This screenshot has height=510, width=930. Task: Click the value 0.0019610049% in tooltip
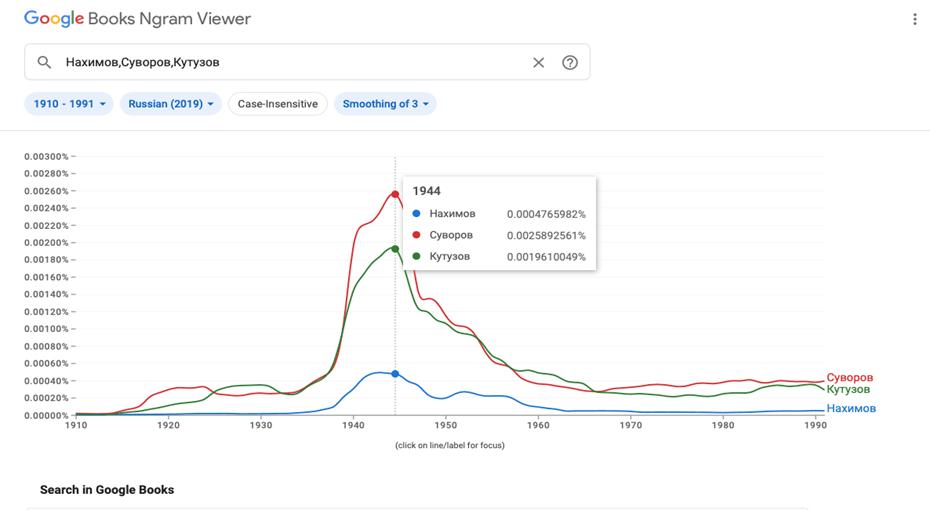546,257
